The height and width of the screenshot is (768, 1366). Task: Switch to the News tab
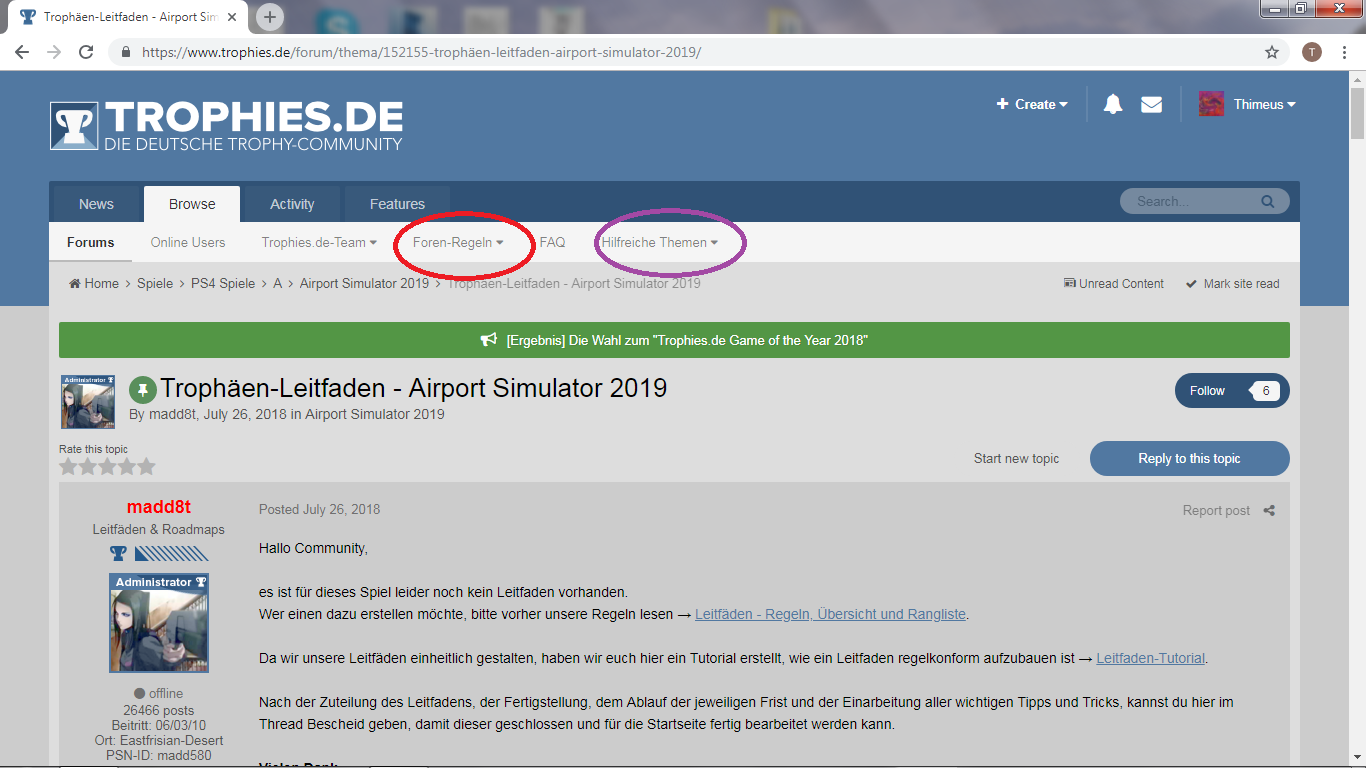96,204
